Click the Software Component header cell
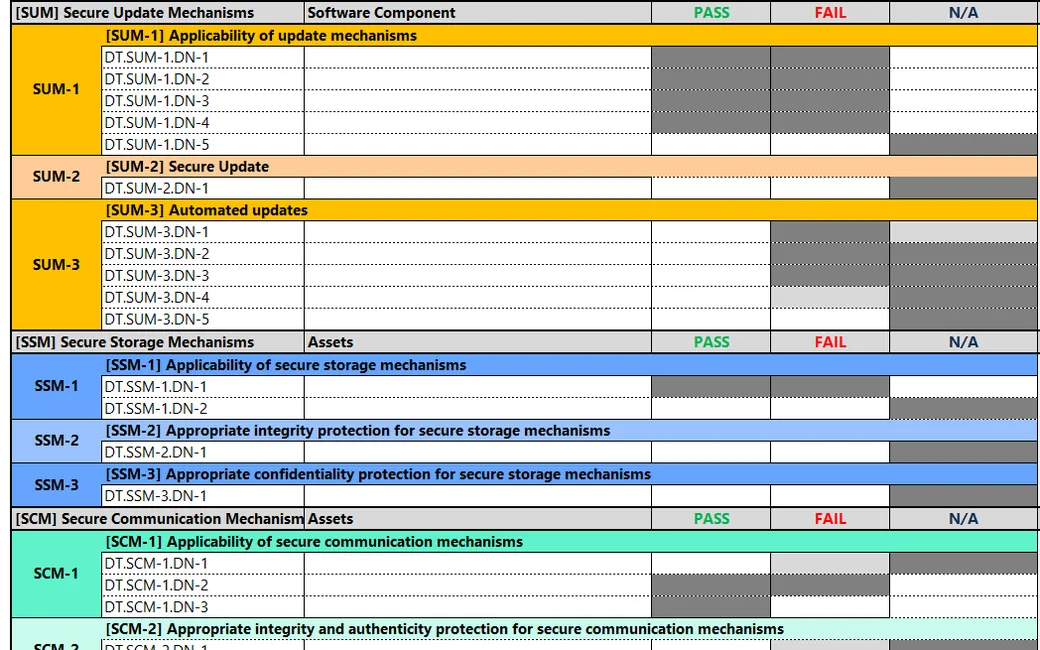 coord(478,13)
